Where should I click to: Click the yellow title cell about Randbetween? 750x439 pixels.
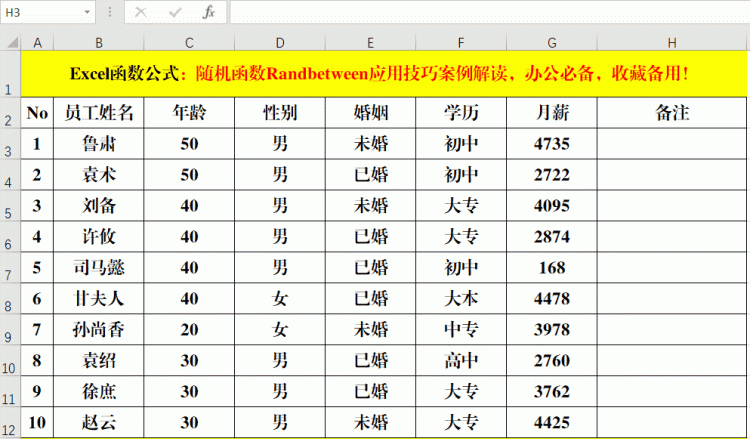click(x=384, y=74)
